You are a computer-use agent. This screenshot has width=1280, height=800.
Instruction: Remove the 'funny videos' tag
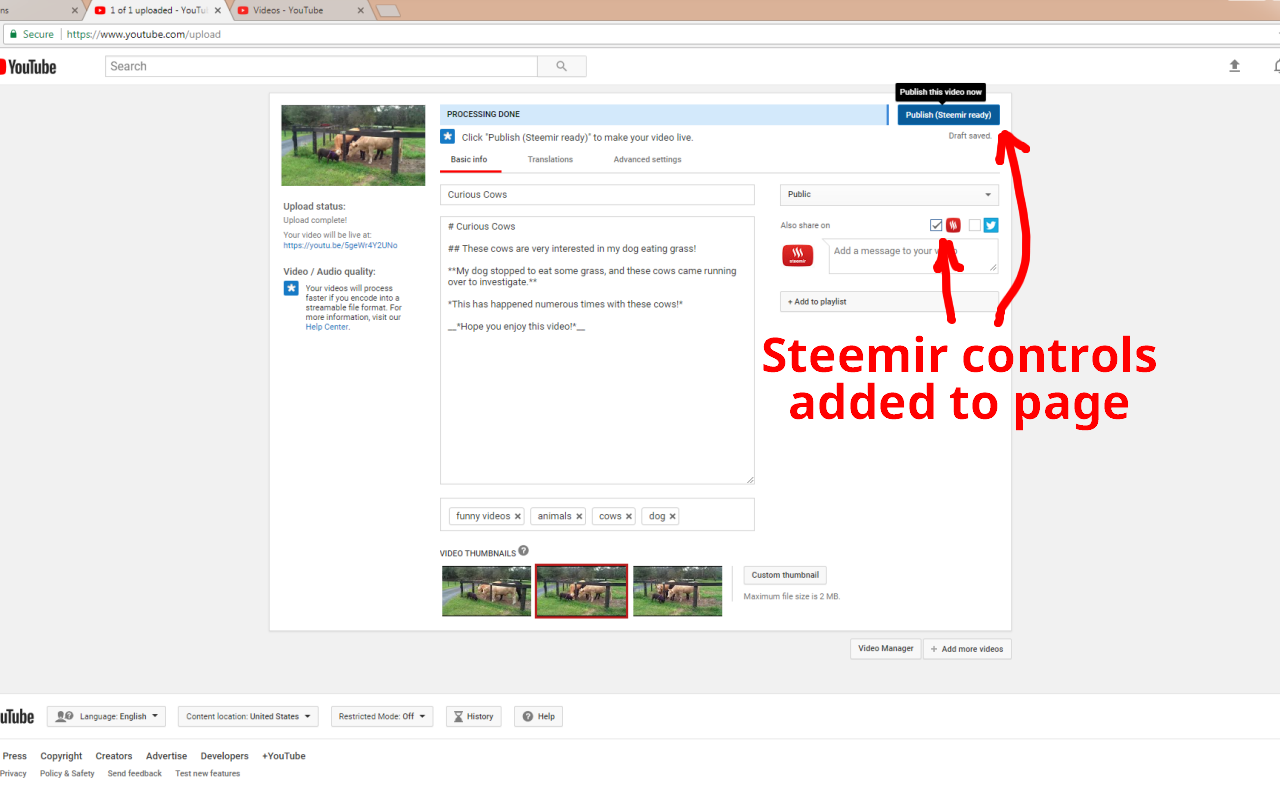(517, 517)
